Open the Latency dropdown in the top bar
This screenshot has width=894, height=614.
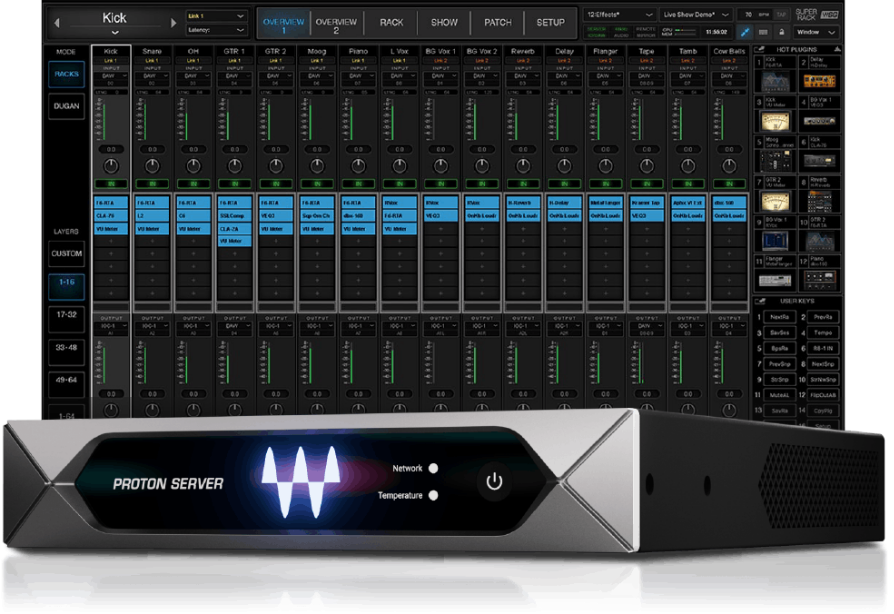216,30
